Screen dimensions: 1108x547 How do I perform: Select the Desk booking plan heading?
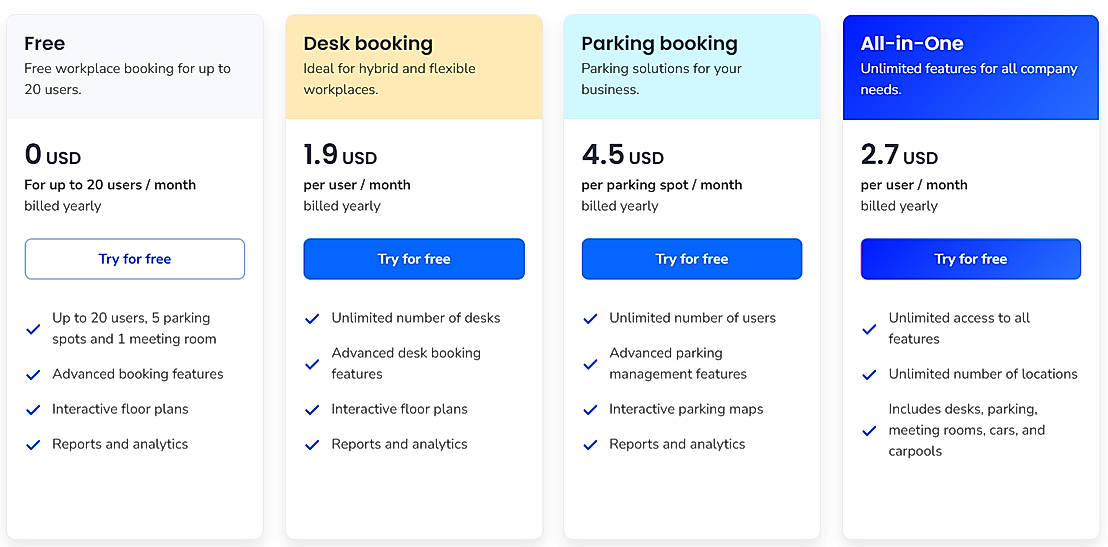click(x=368, y=43)
